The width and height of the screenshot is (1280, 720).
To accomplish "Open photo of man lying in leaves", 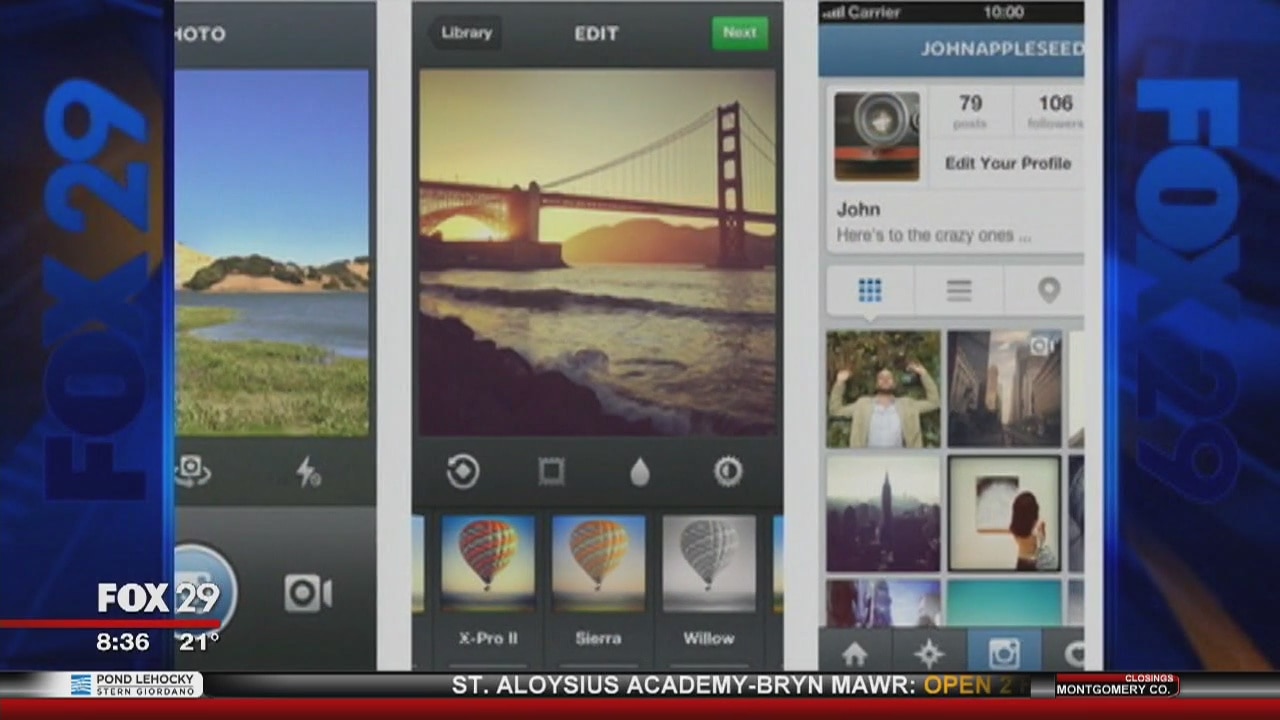I will tap(883, 389).
